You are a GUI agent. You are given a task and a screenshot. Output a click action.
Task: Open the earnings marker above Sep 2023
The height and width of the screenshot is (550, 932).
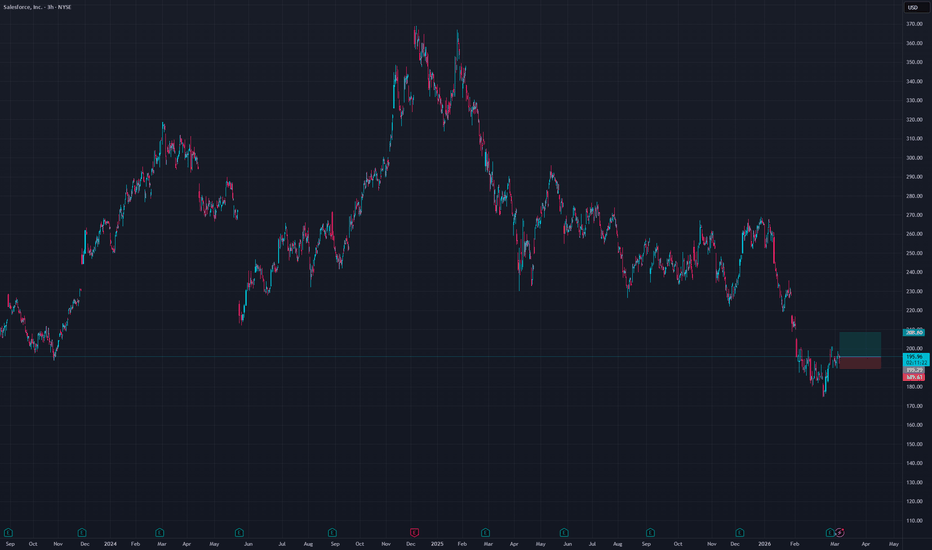click(x=8, y=532)
